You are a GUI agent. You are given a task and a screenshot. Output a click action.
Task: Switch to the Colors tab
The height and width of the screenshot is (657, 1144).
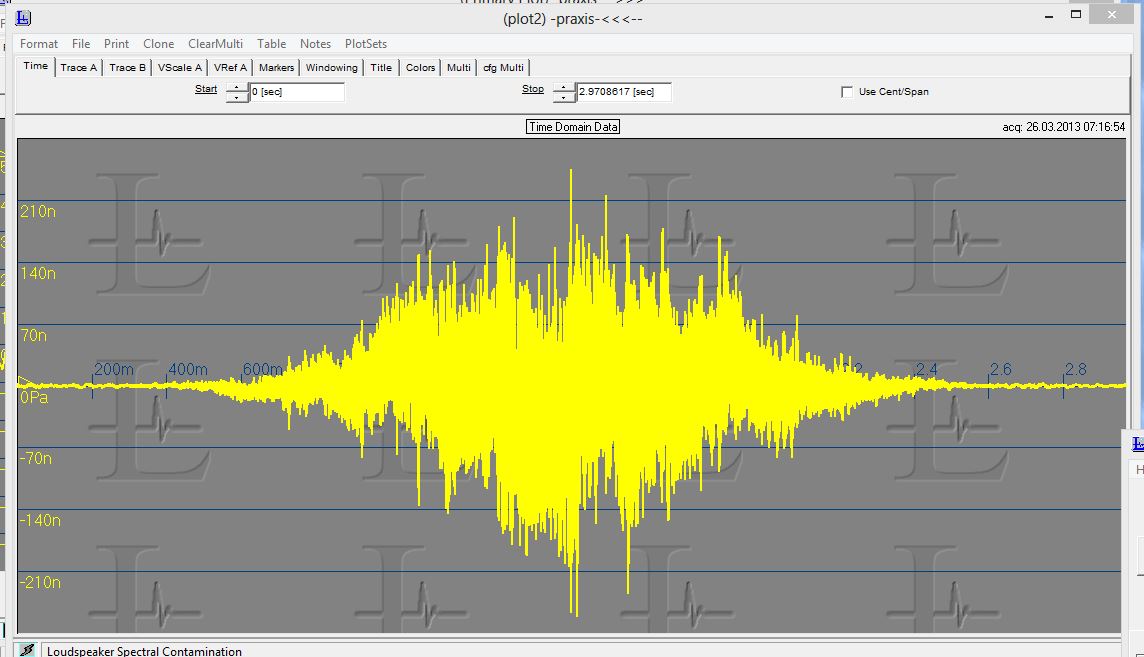(x=420, y=67)
